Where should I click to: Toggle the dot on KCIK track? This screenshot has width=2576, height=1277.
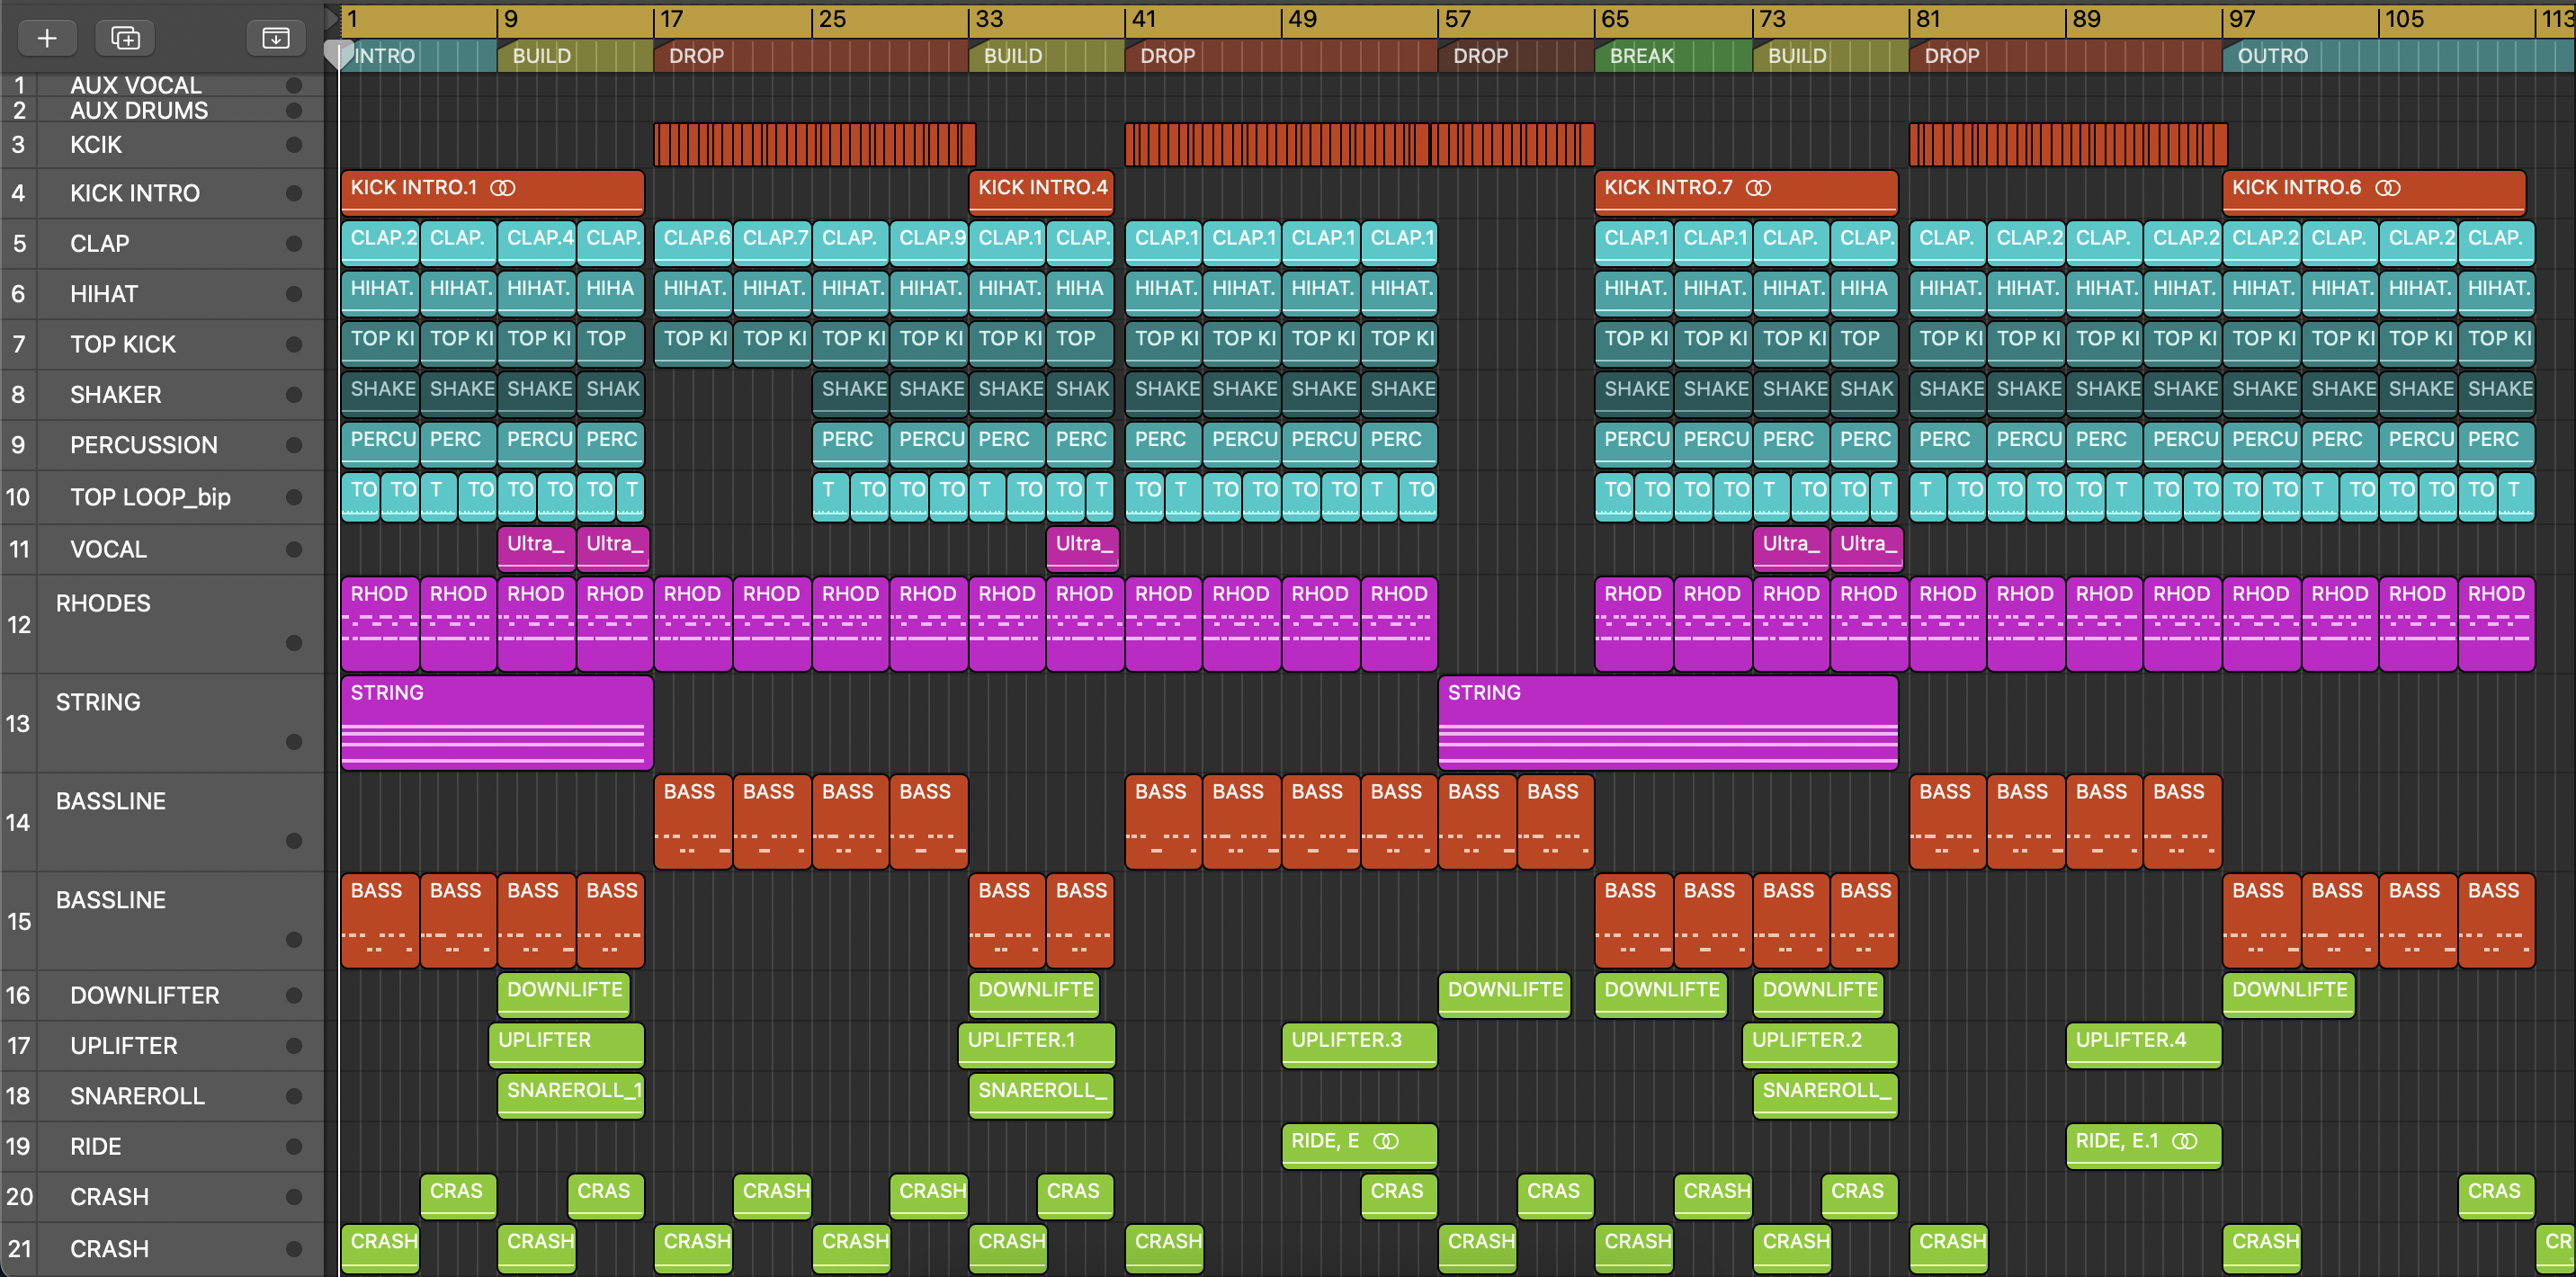294,145
